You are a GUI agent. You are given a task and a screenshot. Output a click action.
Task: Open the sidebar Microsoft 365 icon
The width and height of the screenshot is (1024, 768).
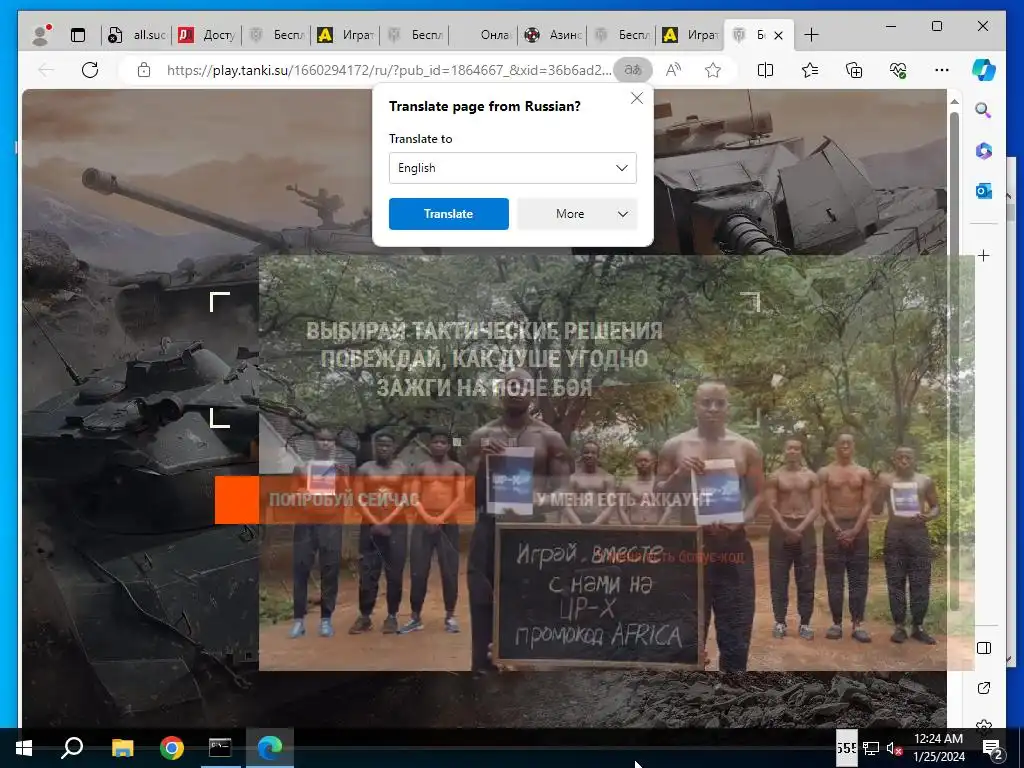(984, 151)
